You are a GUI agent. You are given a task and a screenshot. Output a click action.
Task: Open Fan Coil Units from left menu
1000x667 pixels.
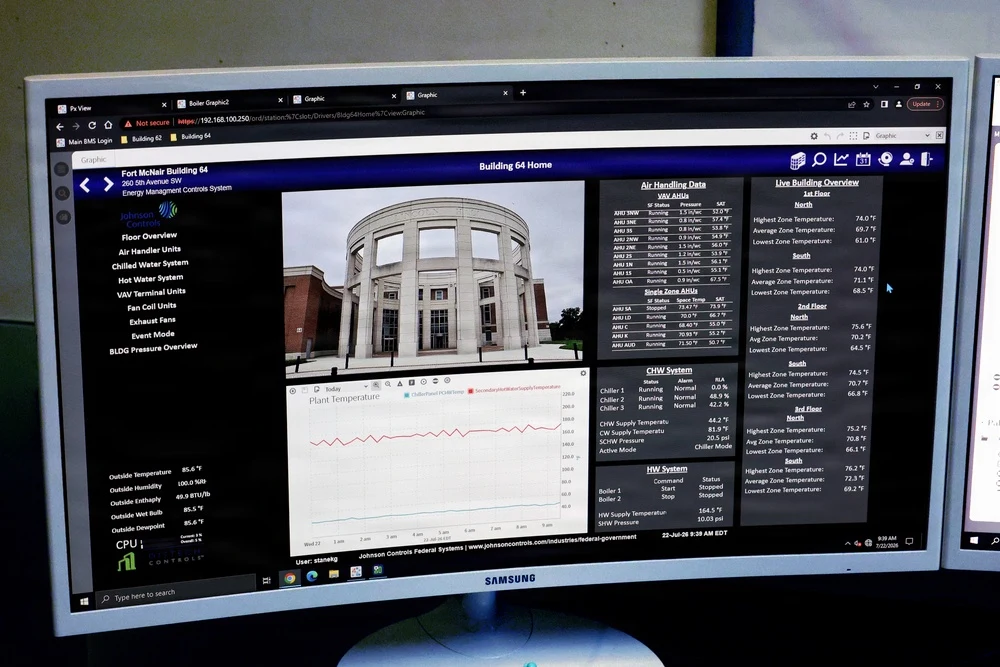152,307
